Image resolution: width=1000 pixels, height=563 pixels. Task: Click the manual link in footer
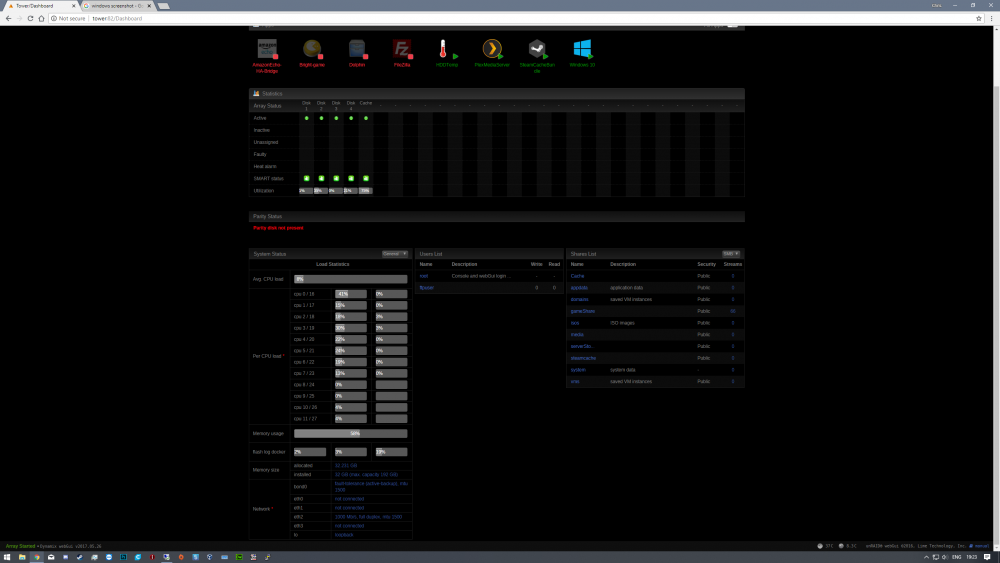tap(981, 546)
